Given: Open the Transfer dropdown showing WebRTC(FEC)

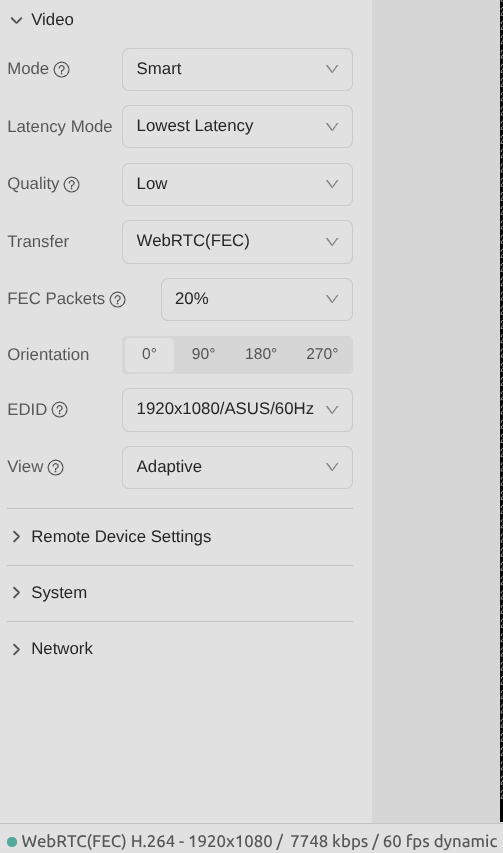Looking at the screenshot, I should pyautogui.click(x=238, y=242).
